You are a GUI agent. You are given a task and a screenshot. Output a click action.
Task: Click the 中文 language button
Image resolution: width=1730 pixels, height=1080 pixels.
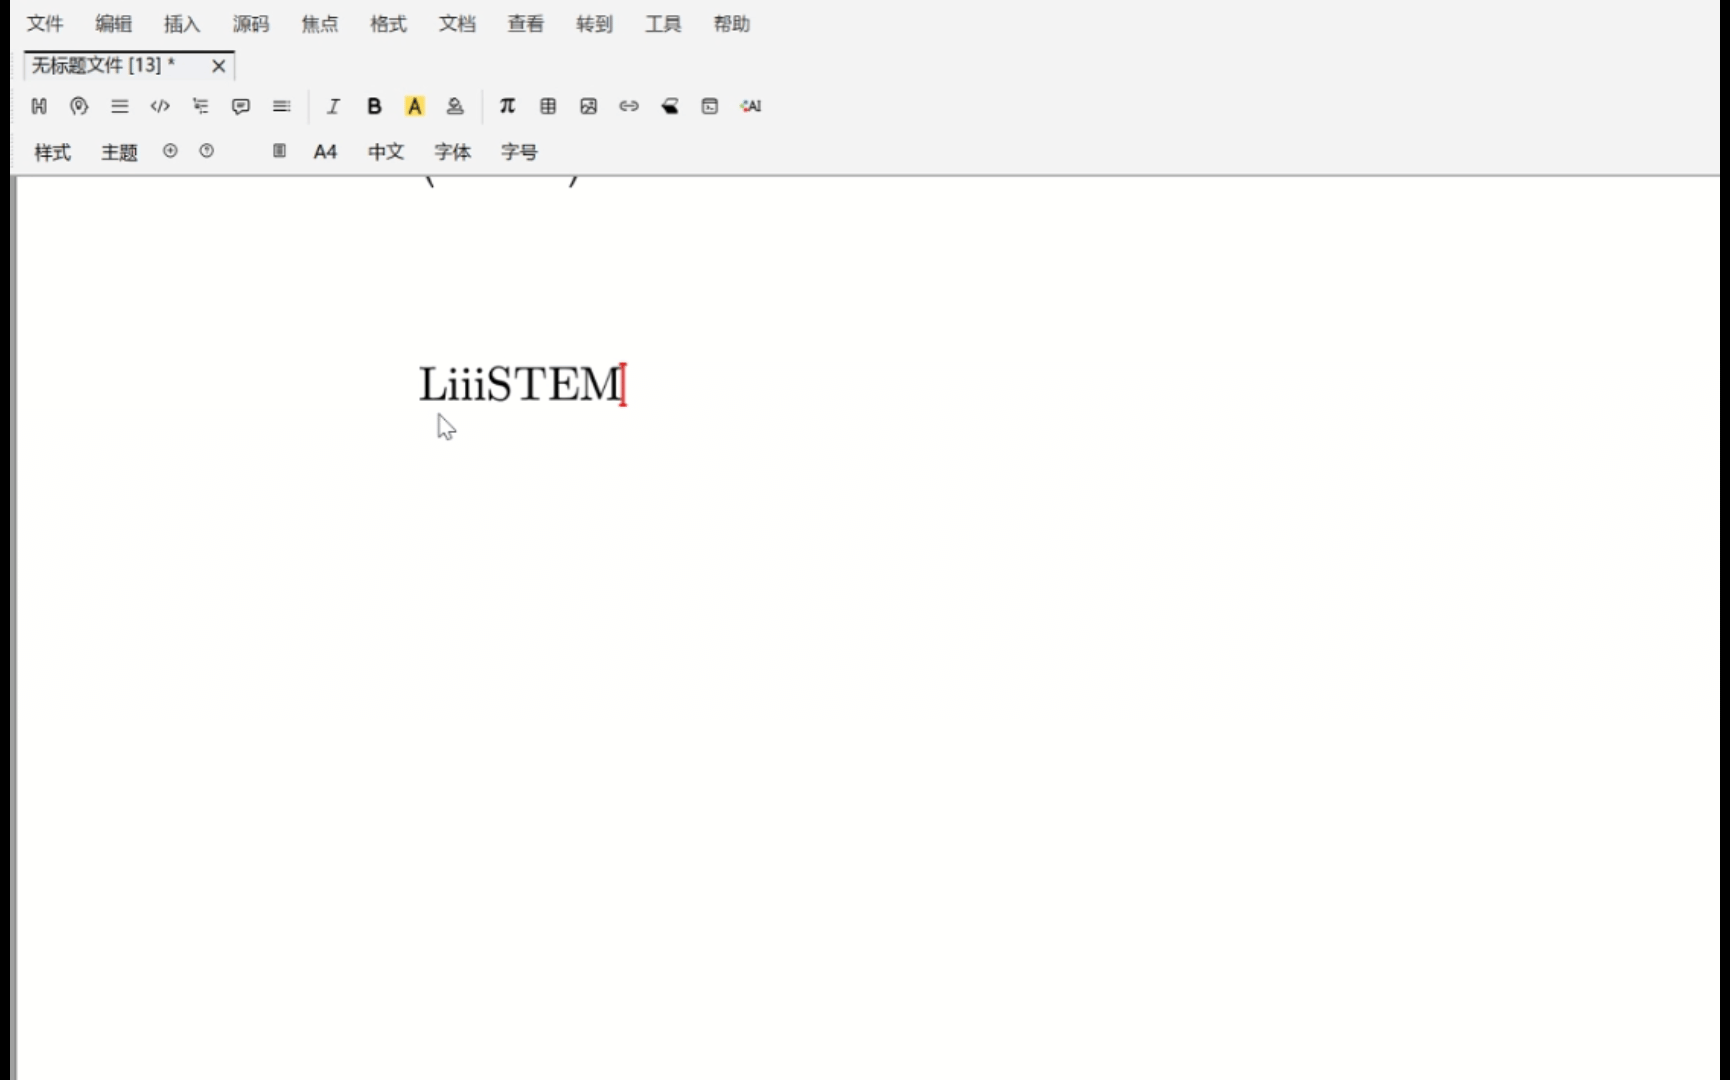pyautogui.click(x=385, y=152)
